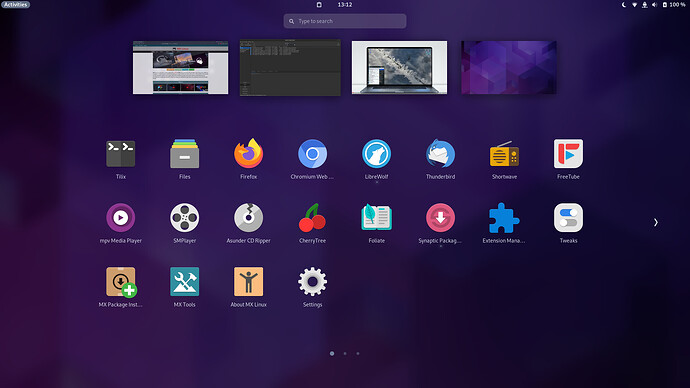This screenshot has width=690, height=388.
Task: Select the workspace thumbnail showing a laptop
Action: point(399,67)
